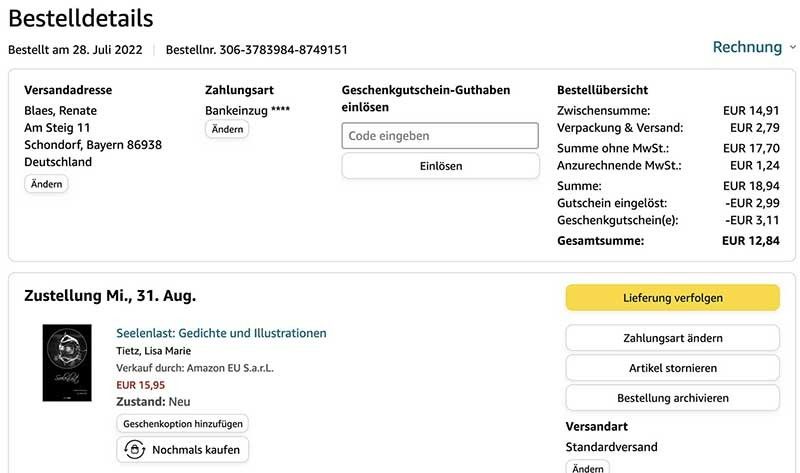
Task: Change payment method via Ändern under Bankeinzug
Action: [227, 129]
